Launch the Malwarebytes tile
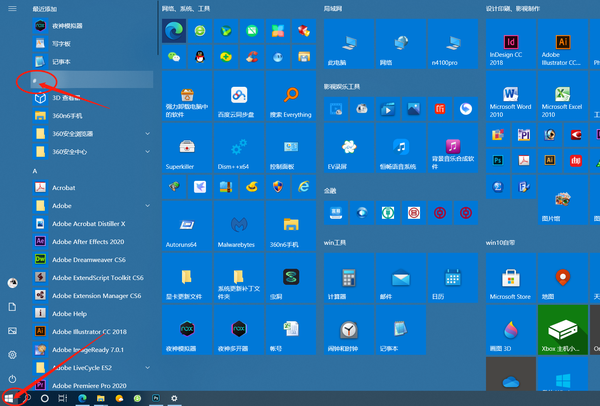600x406 pixels. click(x=239, y=227)
